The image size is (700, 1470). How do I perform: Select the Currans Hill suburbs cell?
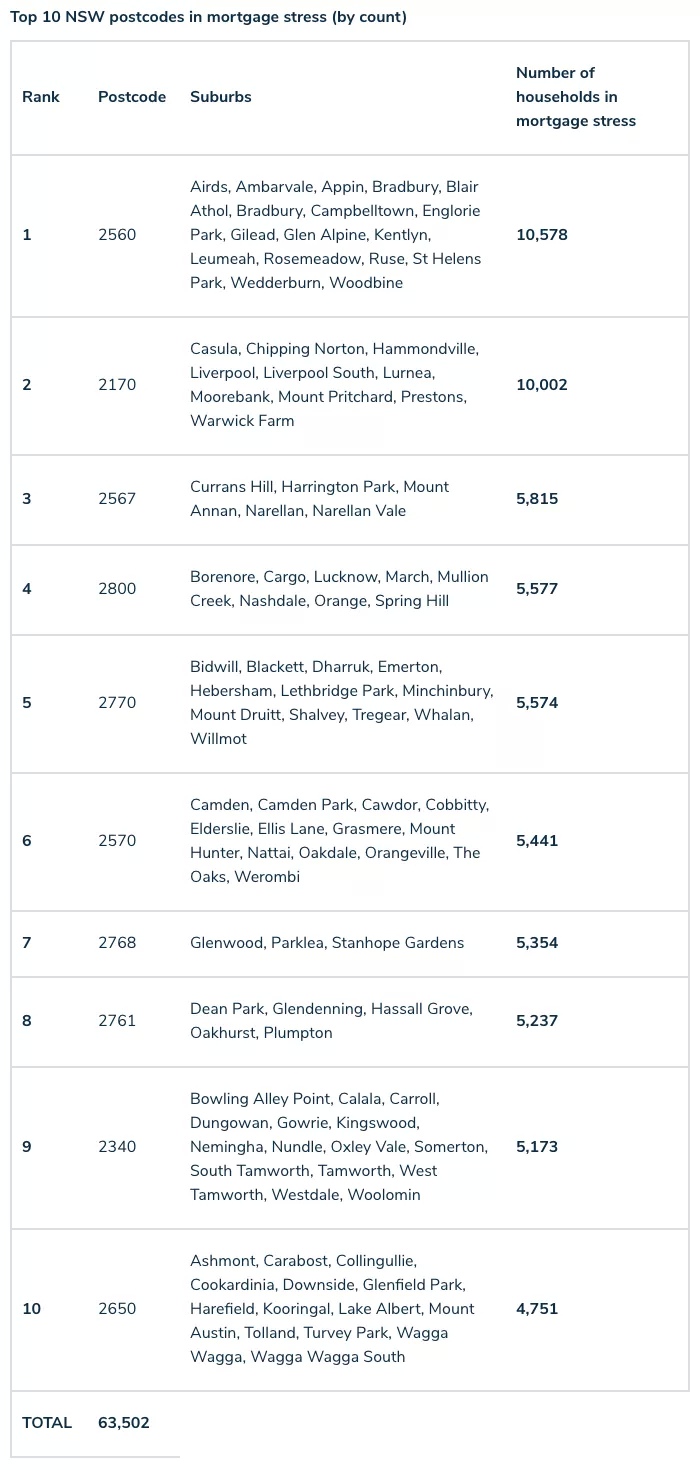click(320, 499)
